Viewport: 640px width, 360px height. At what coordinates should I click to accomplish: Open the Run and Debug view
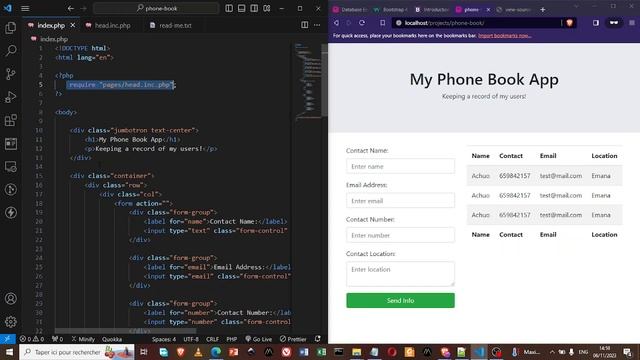tap(11, 97)
